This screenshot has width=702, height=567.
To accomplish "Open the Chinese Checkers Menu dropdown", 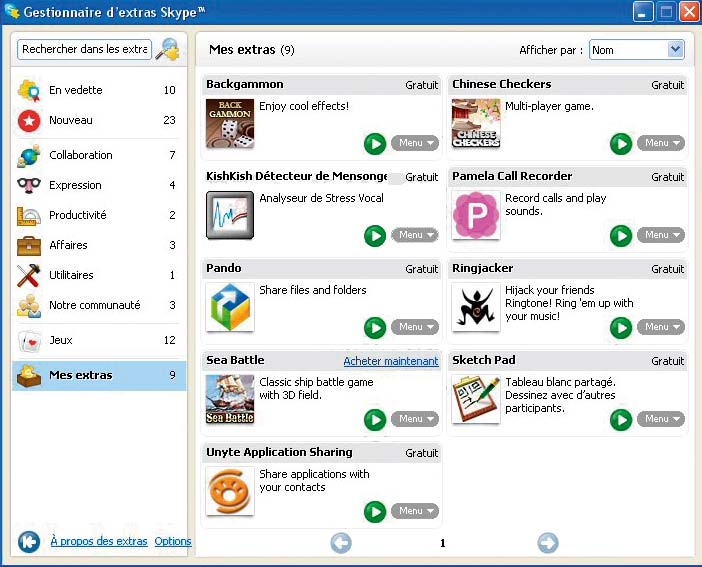I will pyautogui.click(x=661, y=143).
